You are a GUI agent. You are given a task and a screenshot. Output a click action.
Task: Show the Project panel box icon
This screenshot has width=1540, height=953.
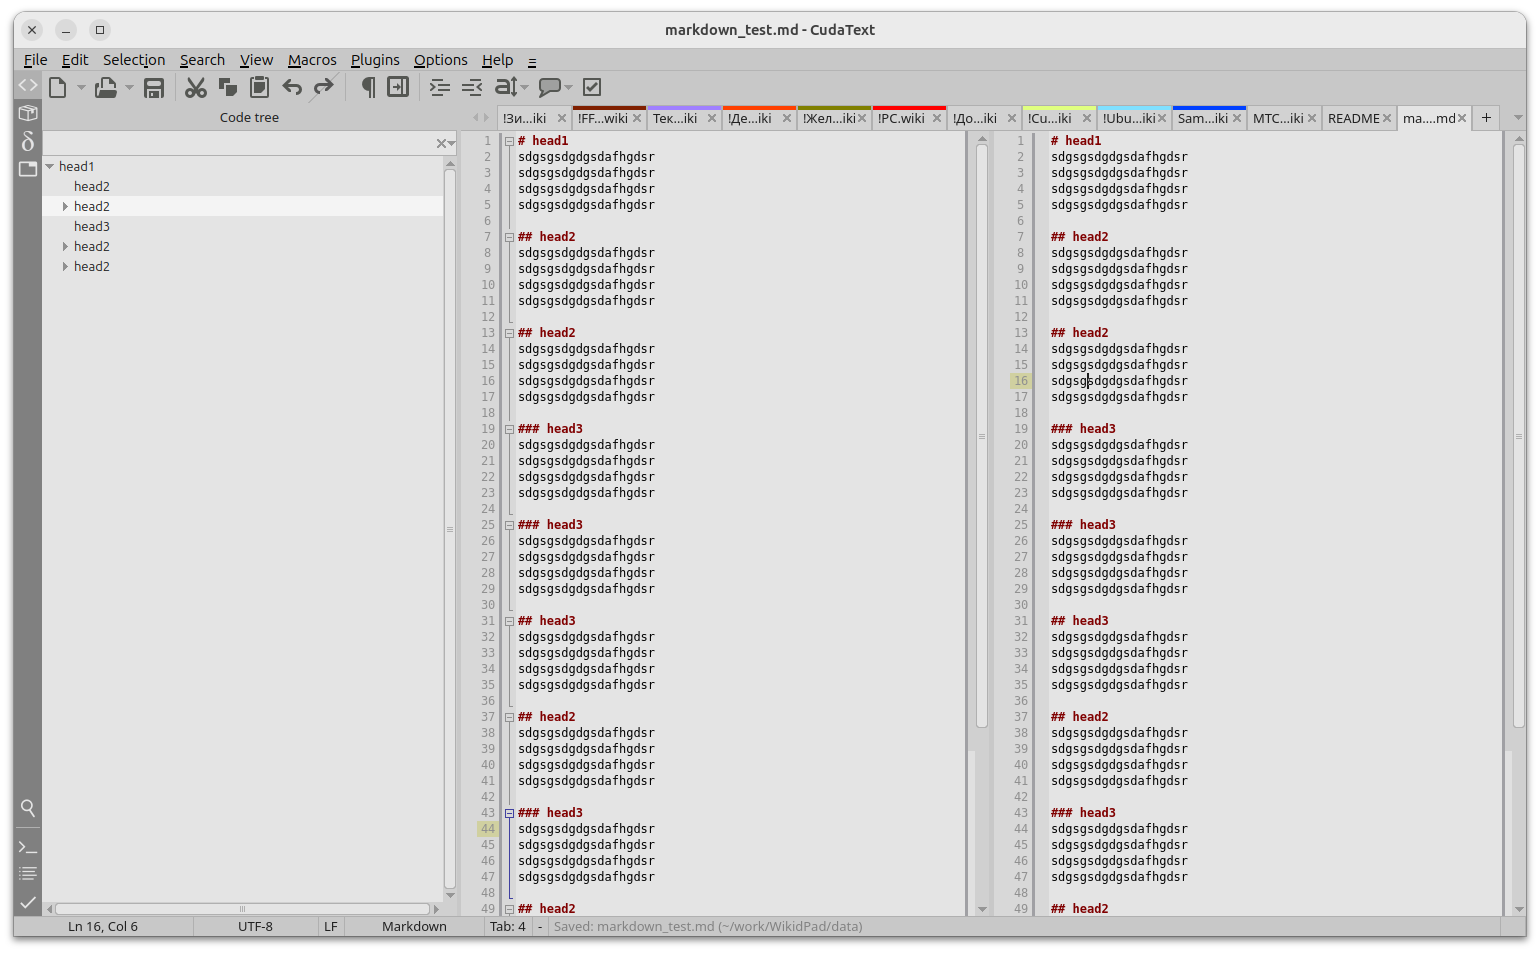coord(28,113)
